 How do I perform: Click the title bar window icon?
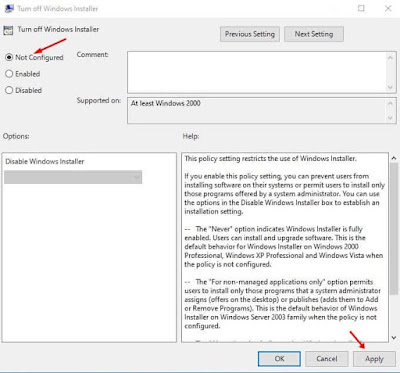tap(9, 8)
